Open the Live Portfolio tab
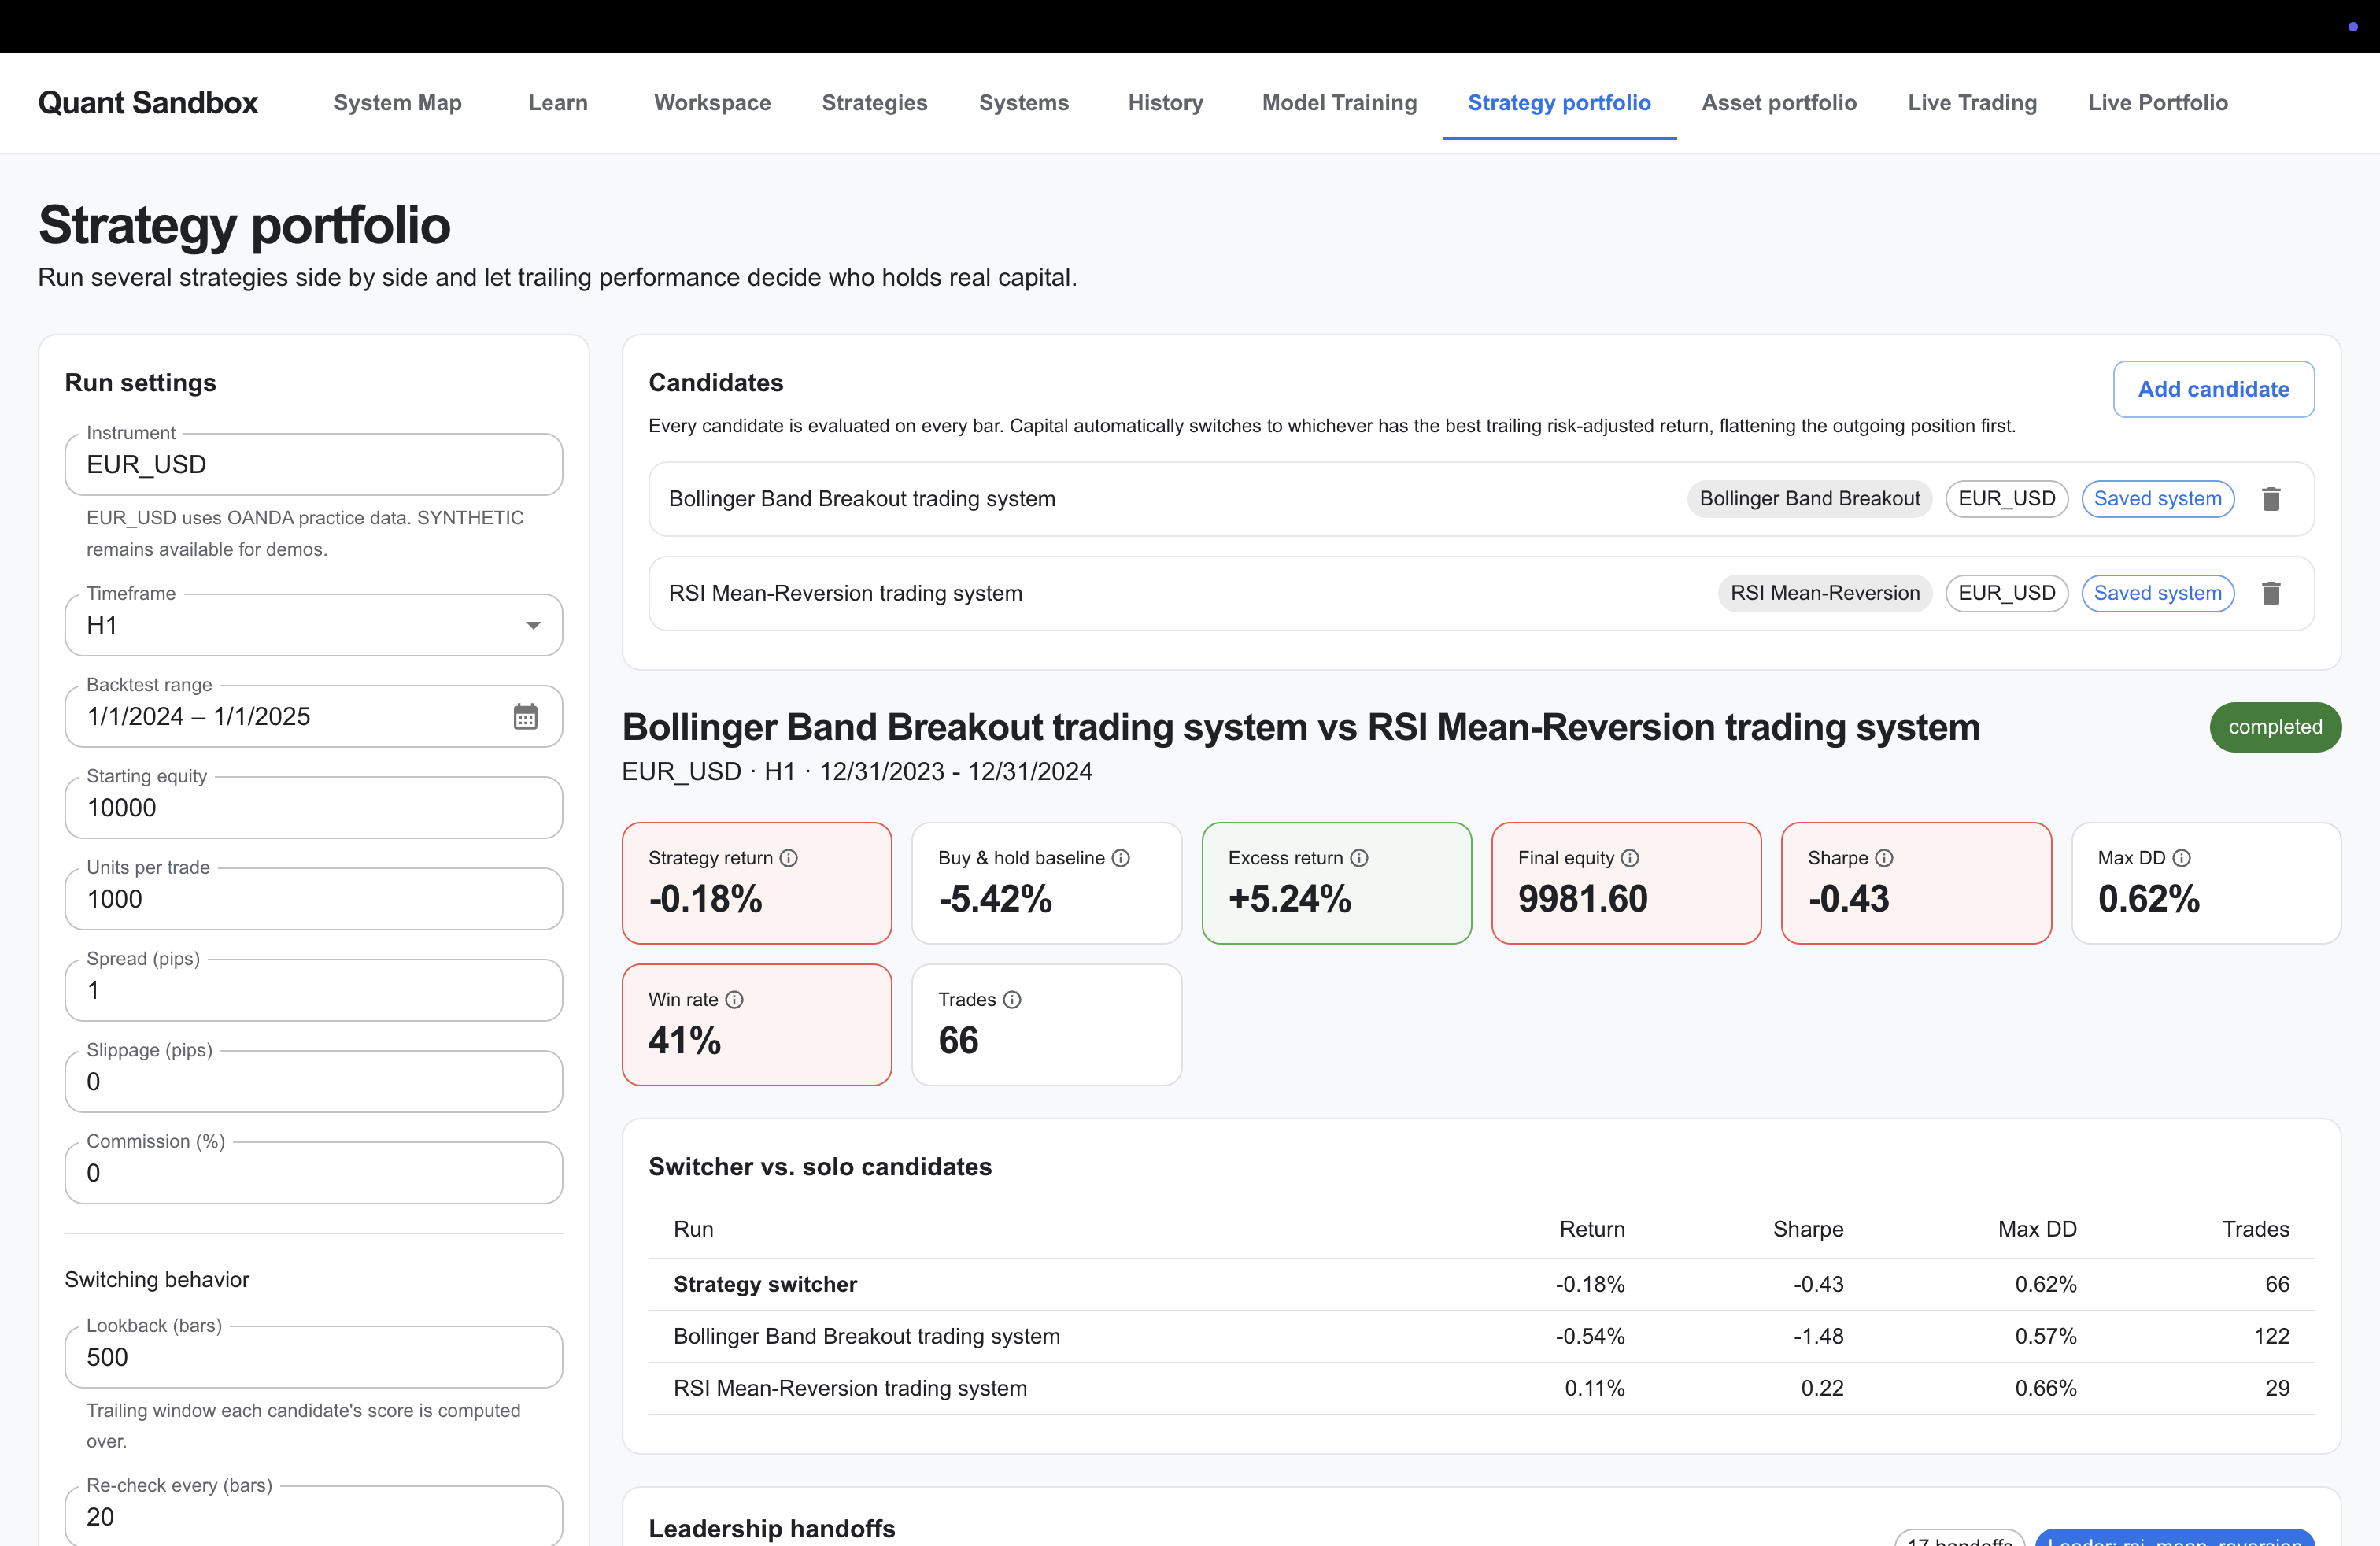 (x=2157, y=103)
